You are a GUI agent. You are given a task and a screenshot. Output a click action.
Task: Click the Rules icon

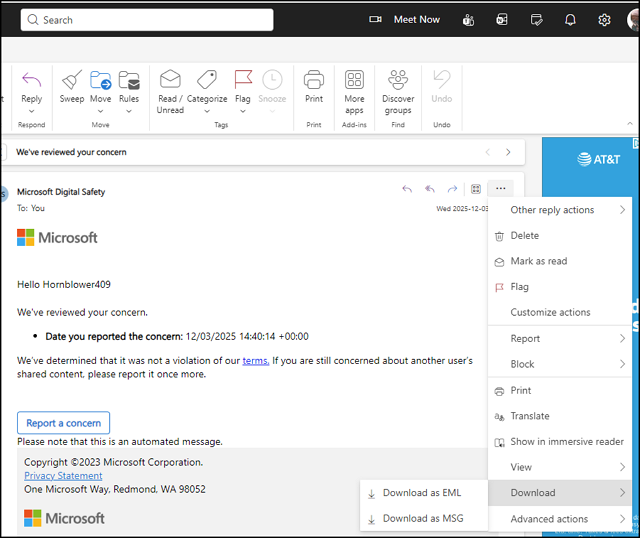129,80
